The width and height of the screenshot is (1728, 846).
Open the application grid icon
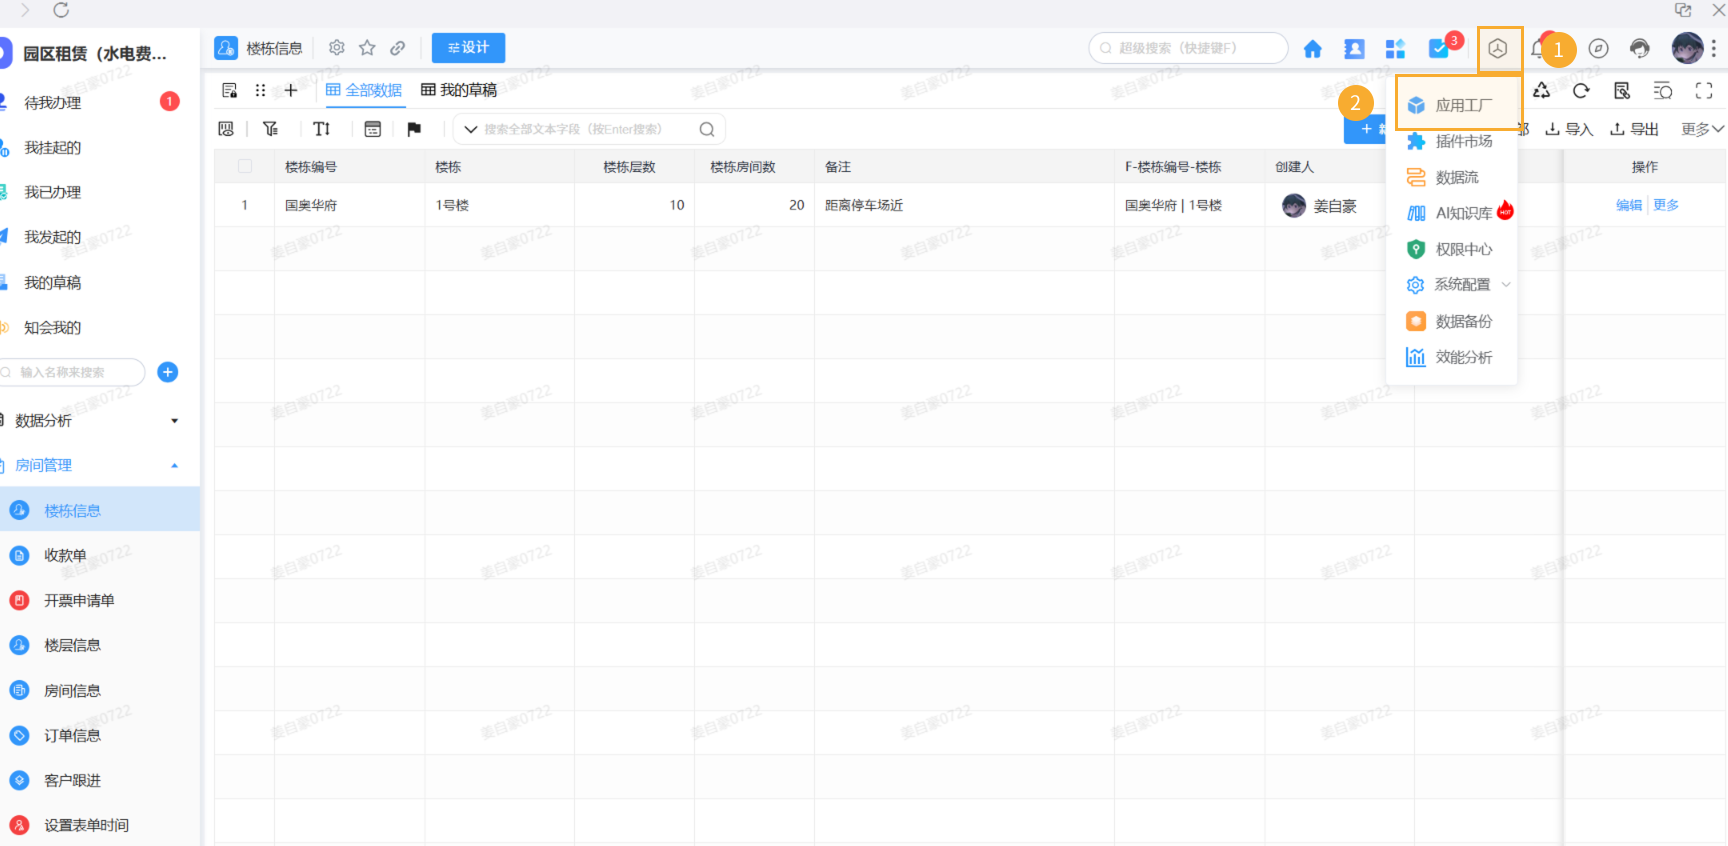pyautogui.click(x=1395, y=49)
